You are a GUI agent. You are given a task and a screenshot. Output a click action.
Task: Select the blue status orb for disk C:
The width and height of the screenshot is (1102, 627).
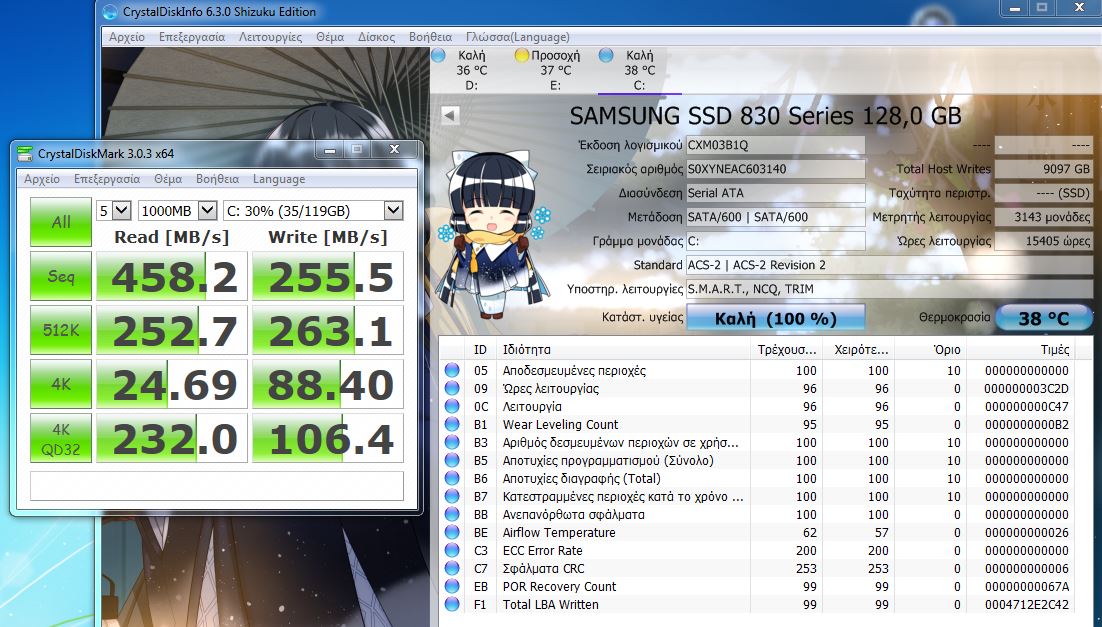(606, 55)
